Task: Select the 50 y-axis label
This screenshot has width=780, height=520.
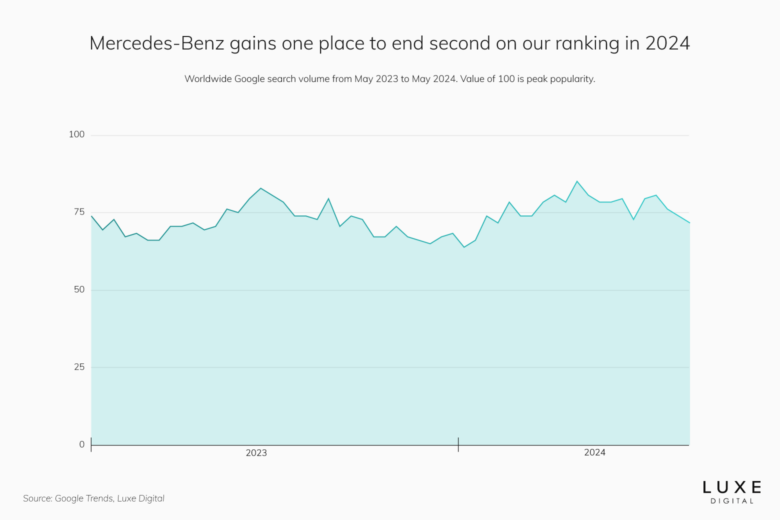Action: 79,290
